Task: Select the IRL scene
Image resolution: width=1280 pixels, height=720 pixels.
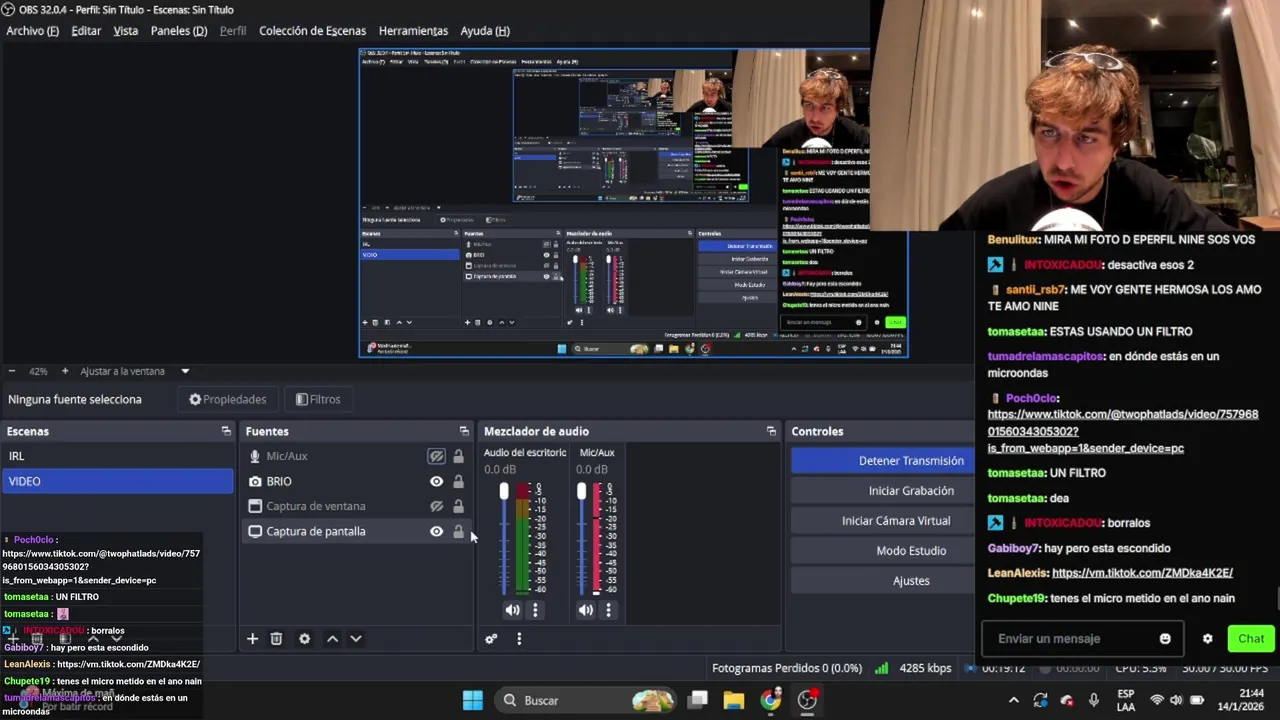Action: [x=117, y=456]
